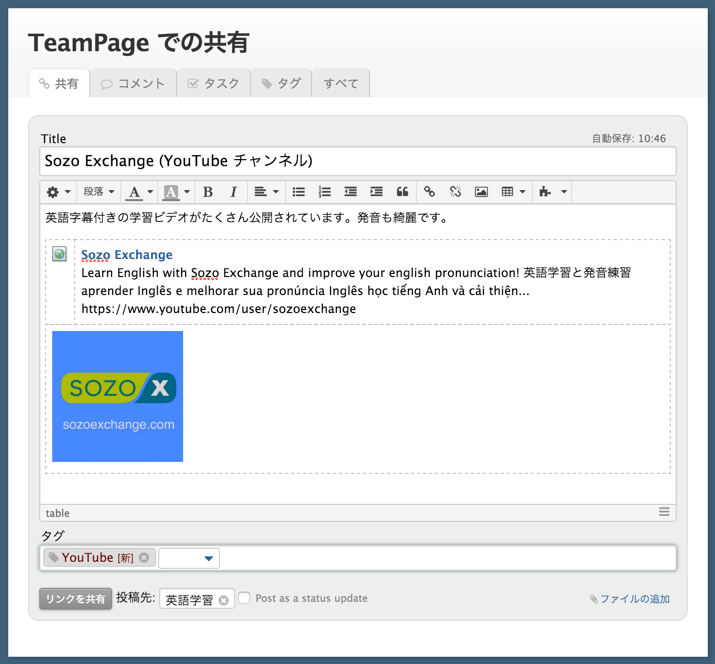
Task: Decrease indent of the text
Action: coord(351,192)
